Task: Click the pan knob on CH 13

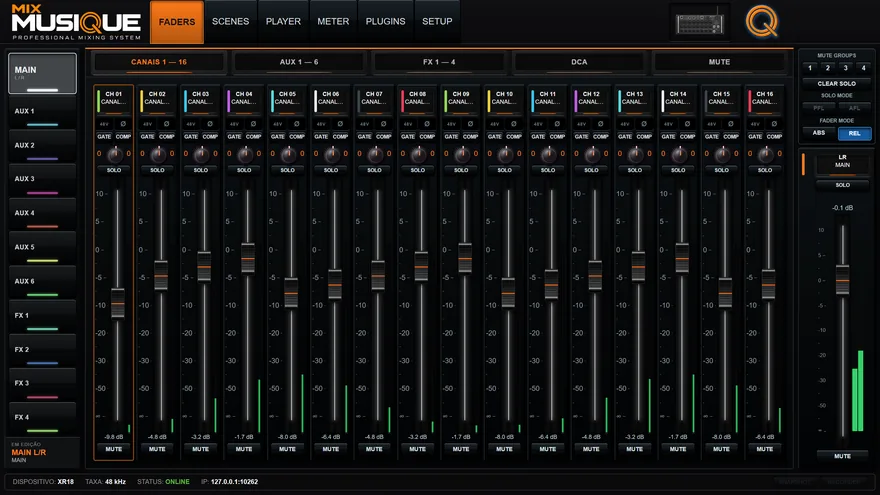Action: [635, 154]
